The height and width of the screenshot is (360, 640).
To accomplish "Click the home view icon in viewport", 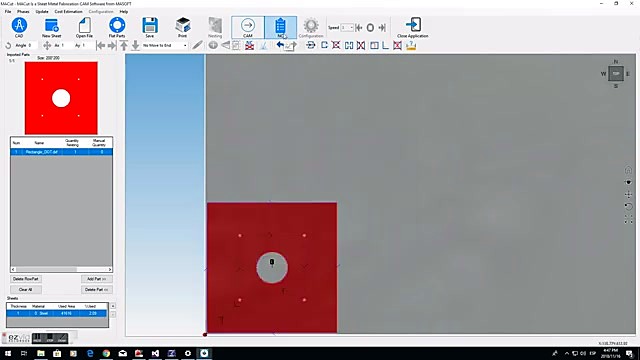I will tap(628, 170).
